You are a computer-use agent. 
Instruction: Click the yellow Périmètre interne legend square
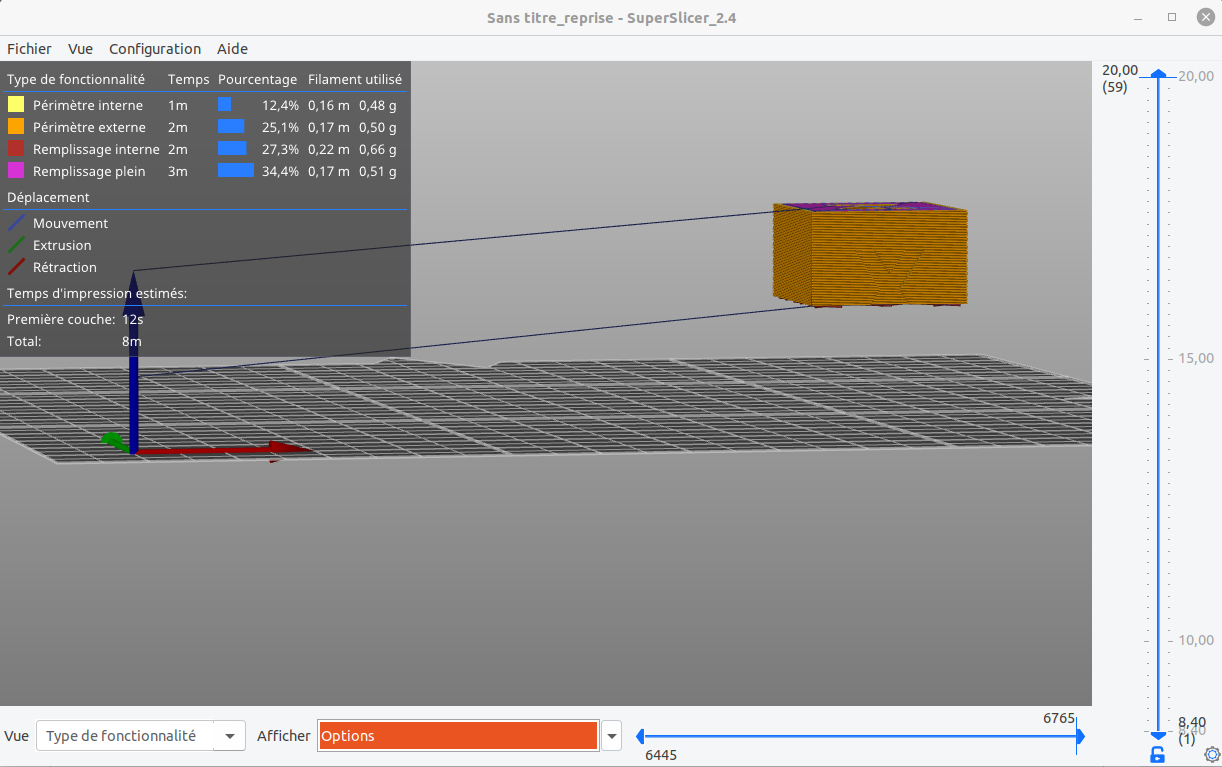[x=16, y=105]
